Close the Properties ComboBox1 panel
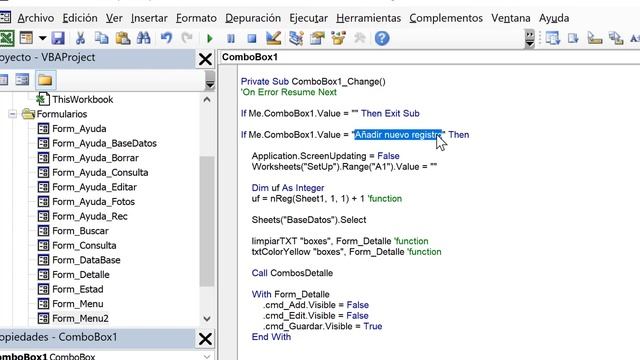The height and width of the screenshot is (360, 640). [x=205, y=339]
